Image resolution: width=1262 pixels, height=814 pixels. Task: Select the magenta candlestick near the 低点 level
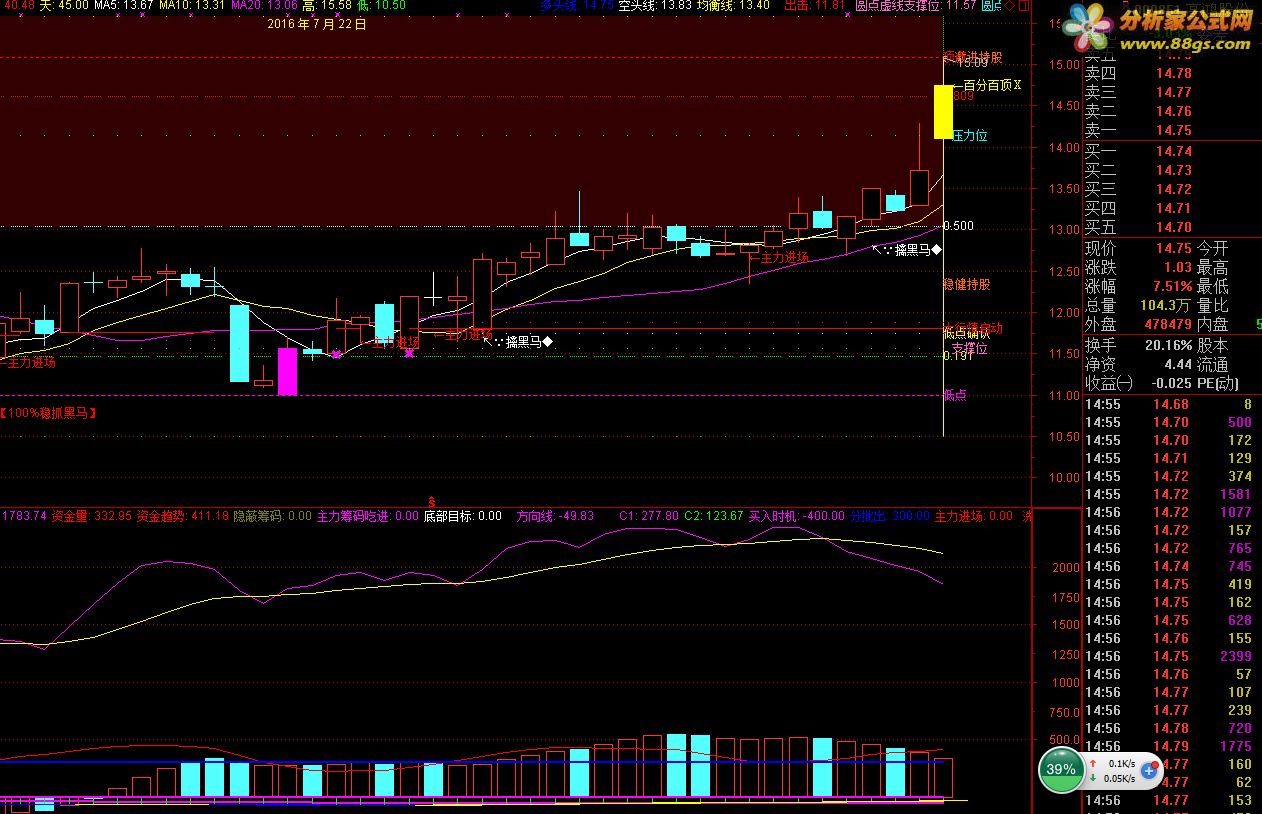tap(287, 371)
